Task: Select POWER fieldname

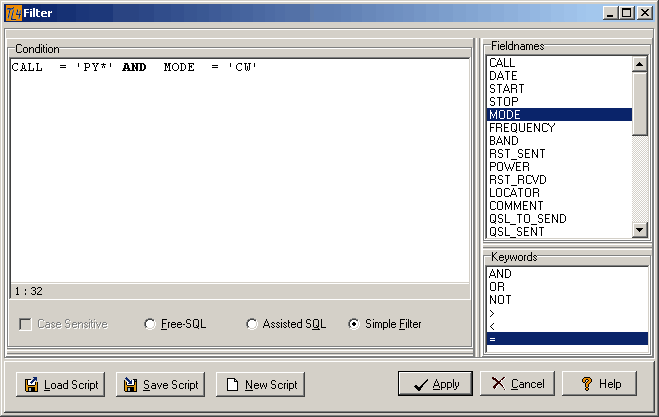Action: pos(559,167)
